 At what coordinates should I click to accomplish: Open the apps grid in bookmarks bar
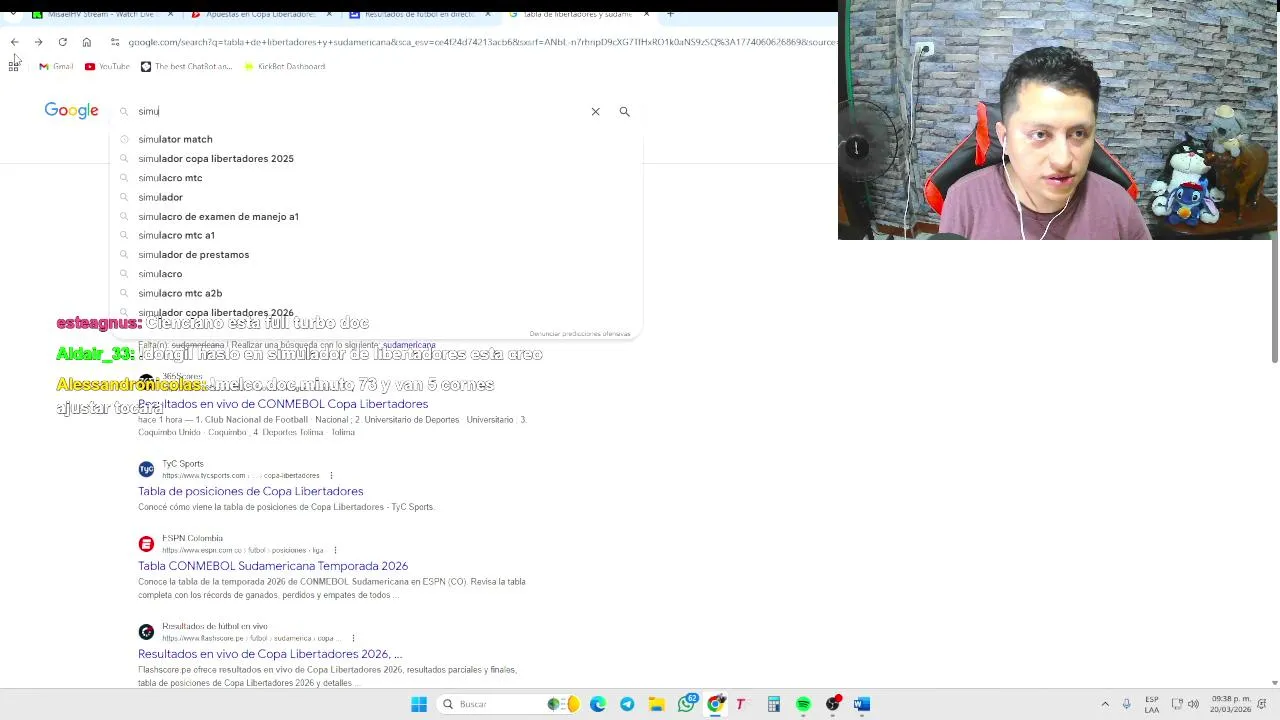tap(14, 66)
